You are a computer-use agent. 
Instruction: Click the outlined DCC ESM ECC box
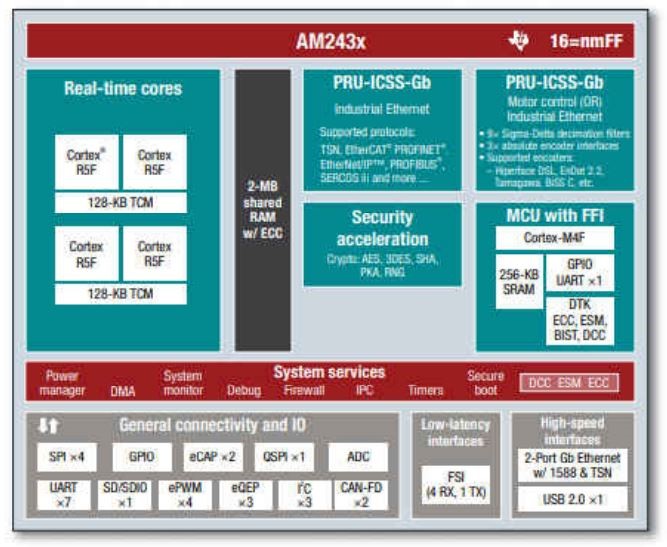click(x=569, y=383)
